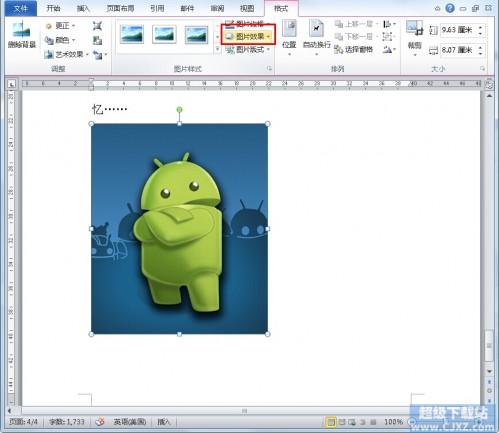The height and width of the screenshot is (433, 499).
Task: Click the page indicator 页面: 4/4
Action: [x=23, y=422]
